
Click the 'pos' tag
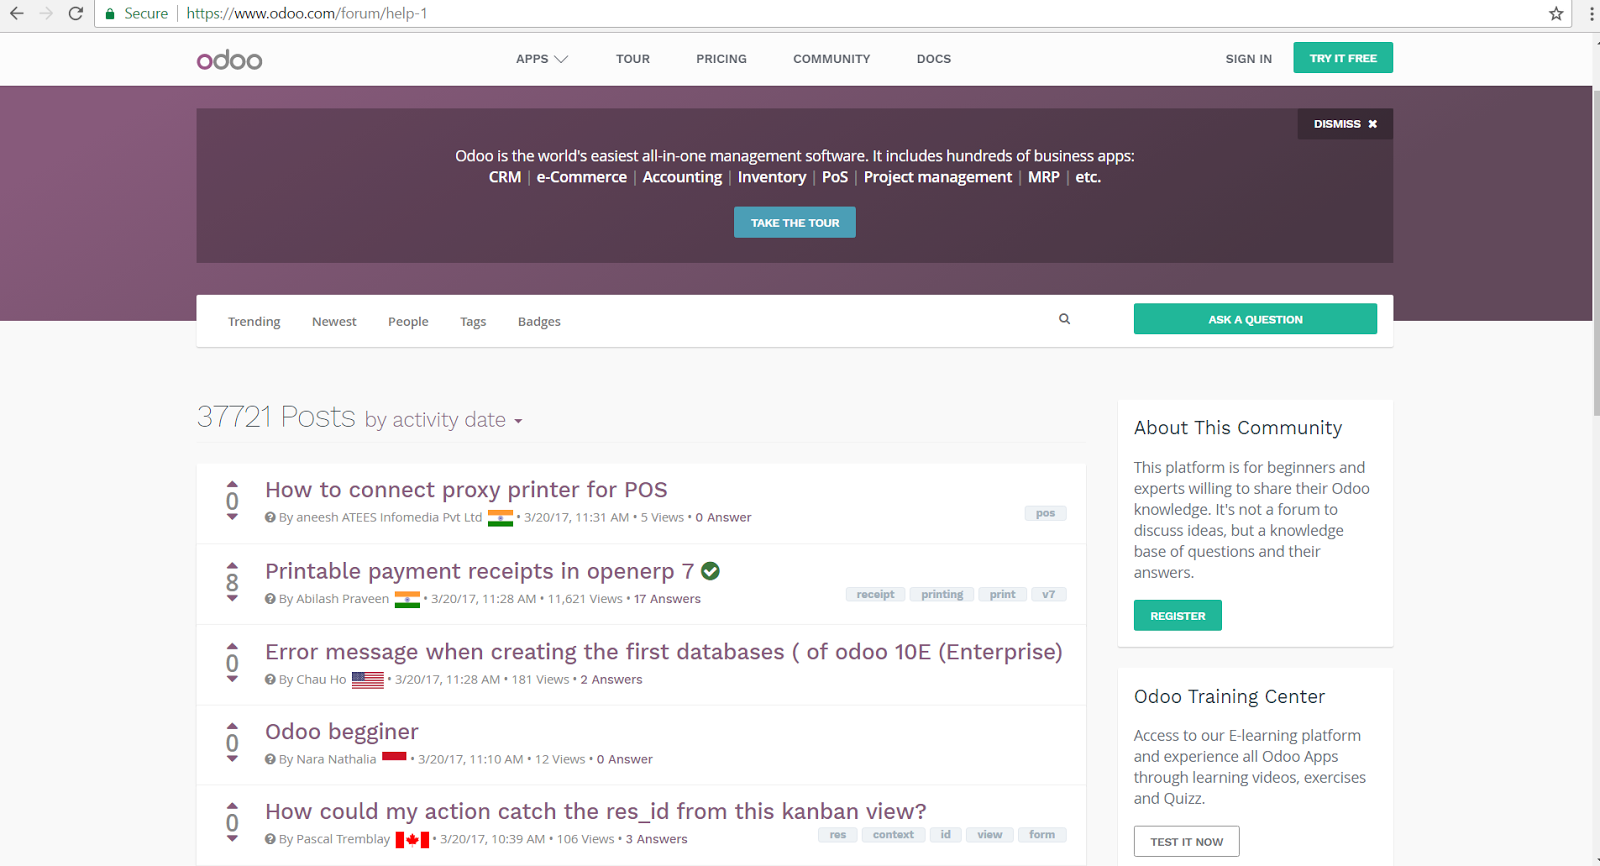click(1045, 513)
